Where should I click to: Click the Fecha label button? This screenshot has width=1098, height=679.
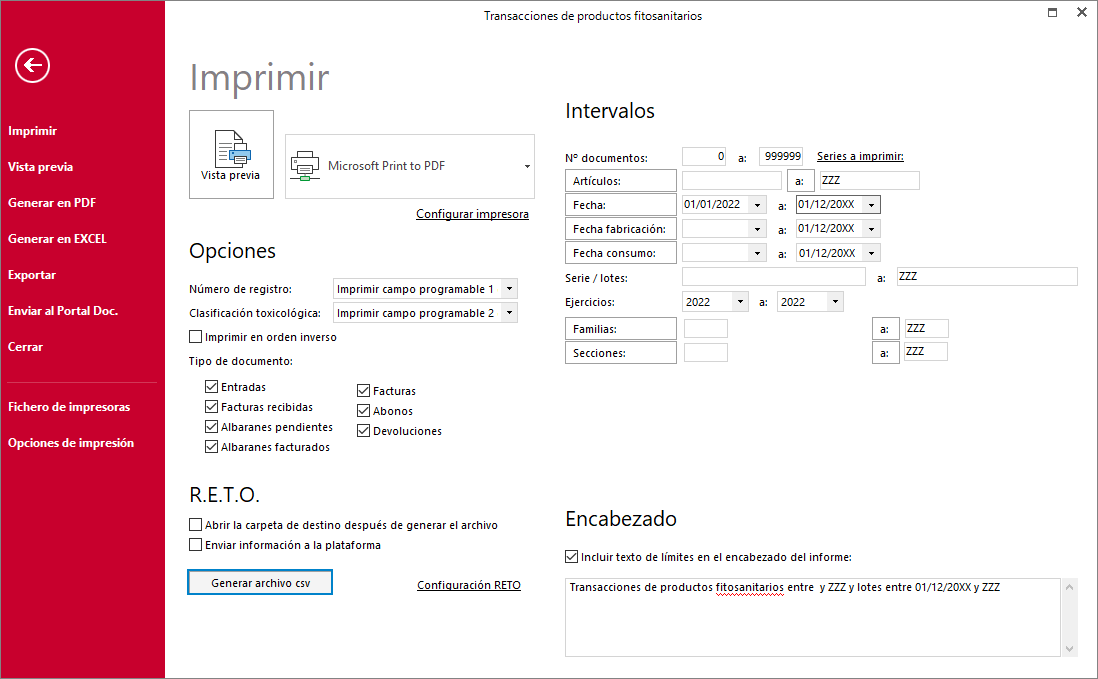pos(620,205)
